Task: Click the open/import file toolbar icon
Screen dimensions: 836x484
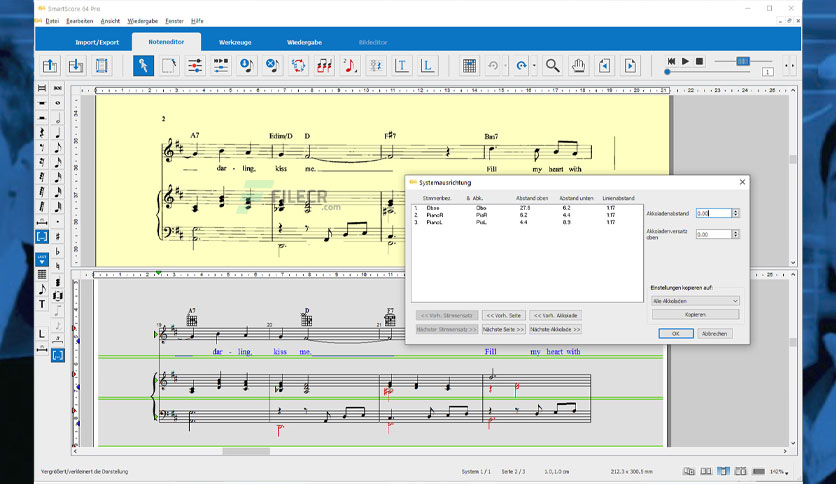Action: pos(50,66)
